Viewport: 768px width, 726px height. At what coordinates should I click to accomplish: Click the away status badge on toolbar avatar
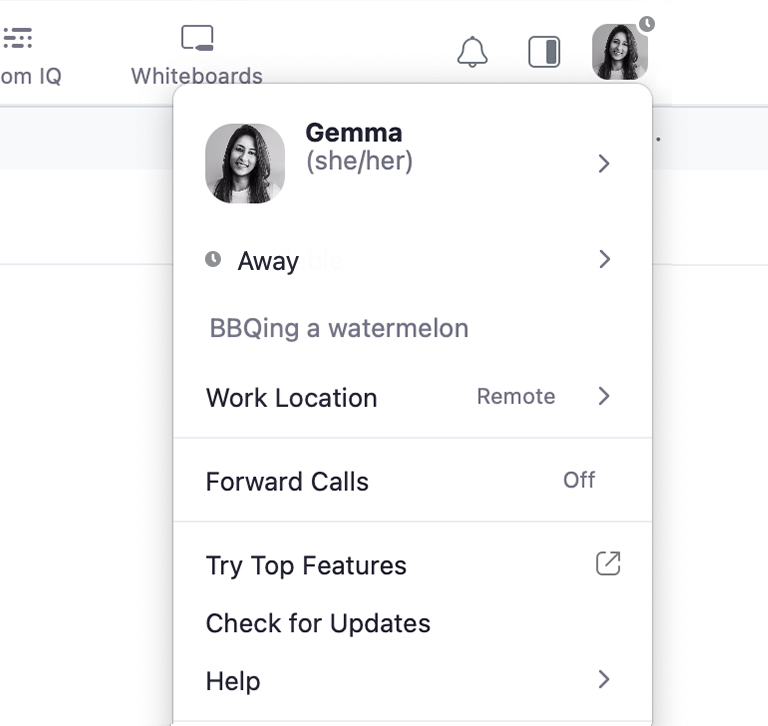[x=647, y=24]
